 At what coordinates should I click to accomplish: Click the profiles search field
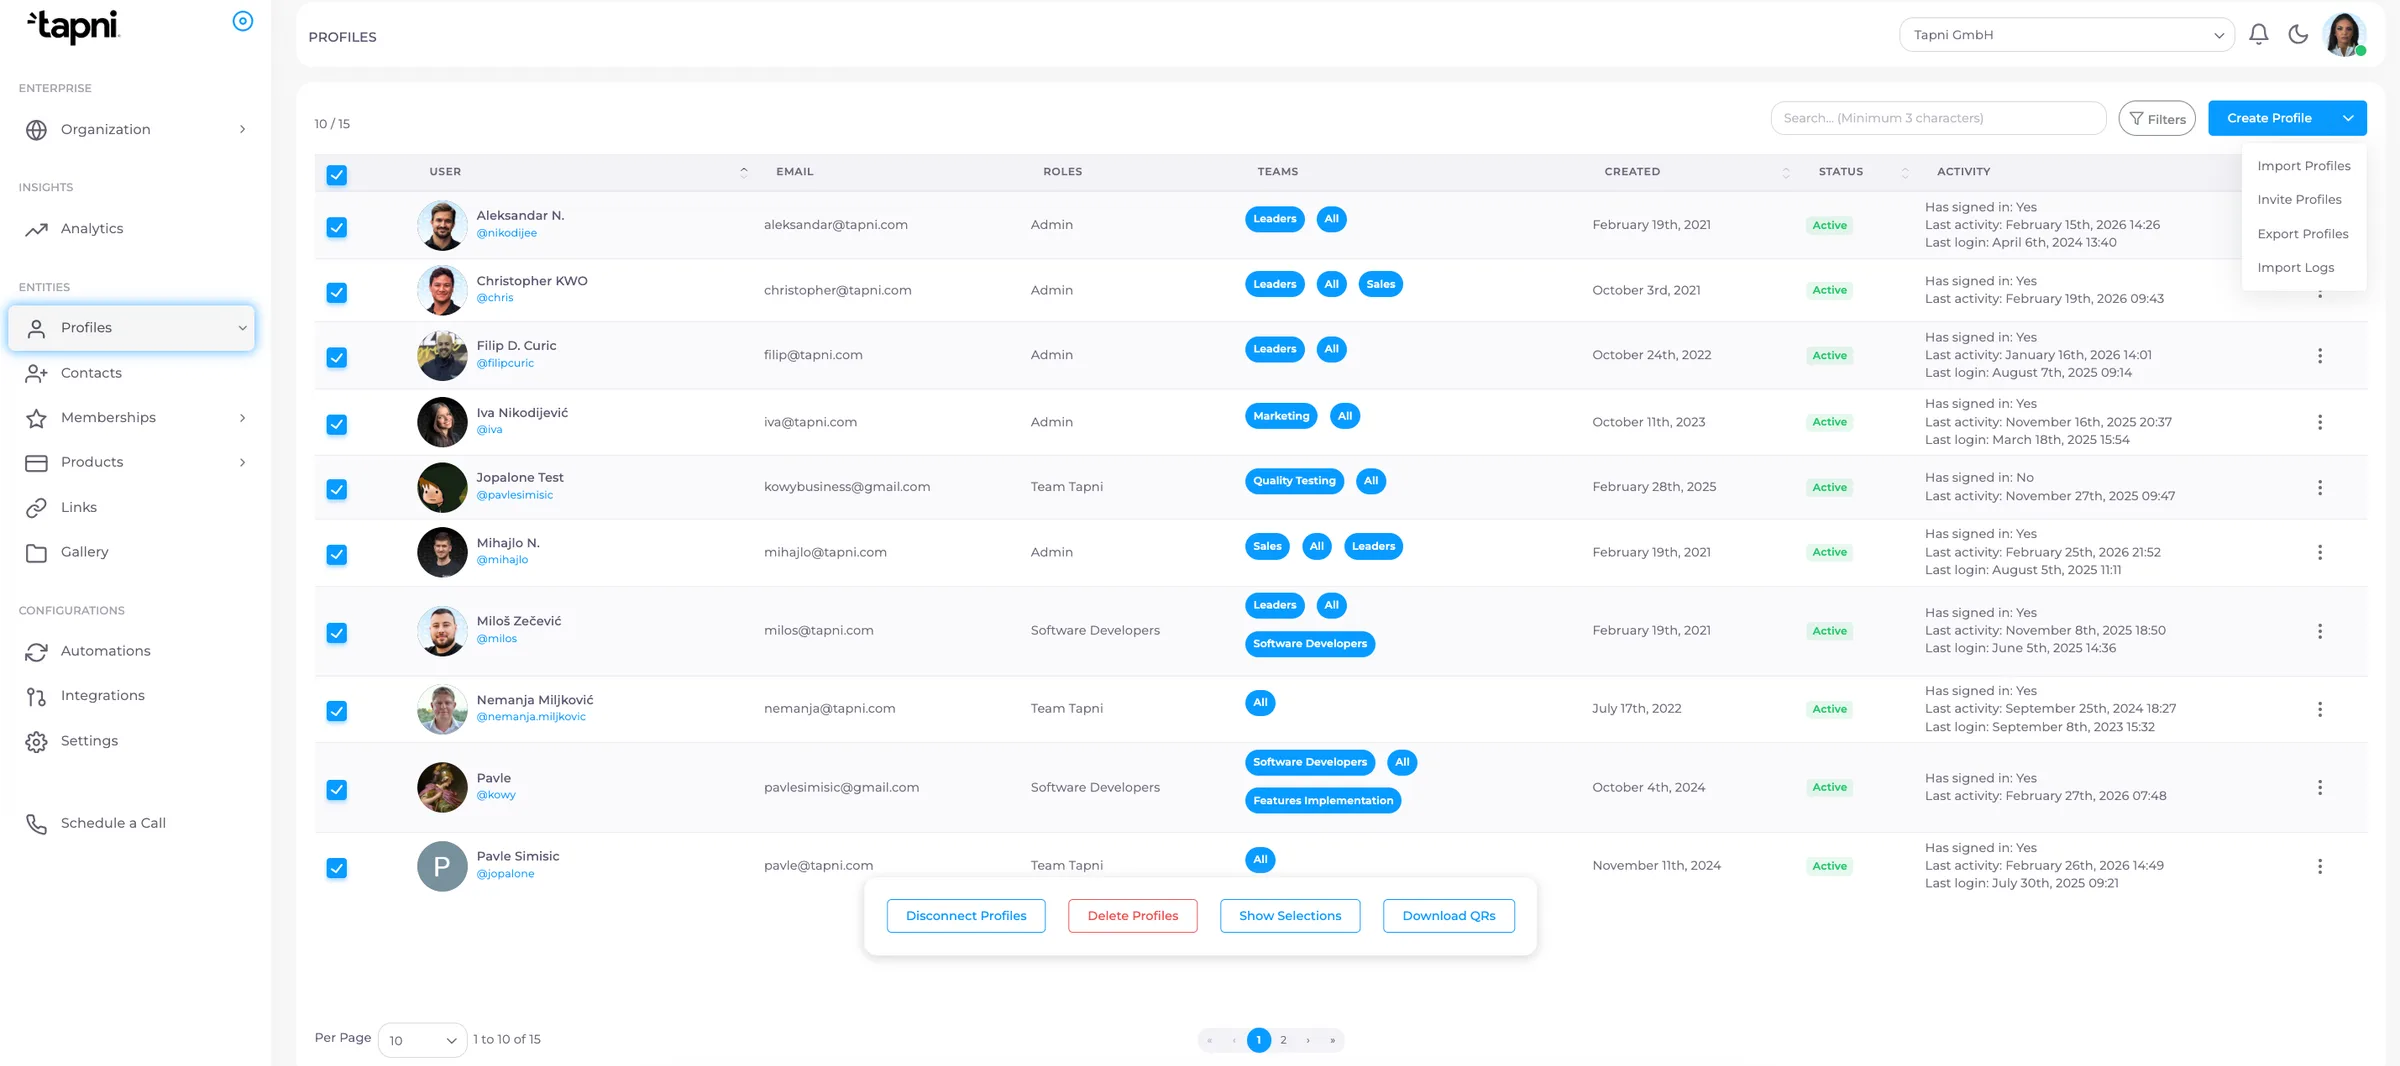(1938, 118)
